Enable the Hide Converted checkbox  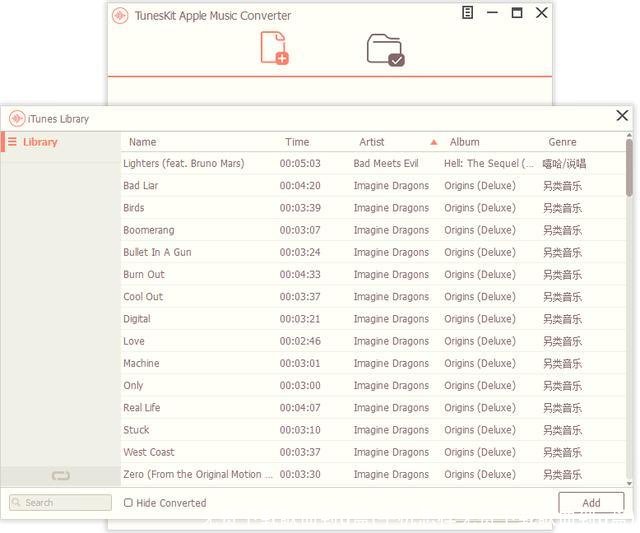click(x=128, y=503)
